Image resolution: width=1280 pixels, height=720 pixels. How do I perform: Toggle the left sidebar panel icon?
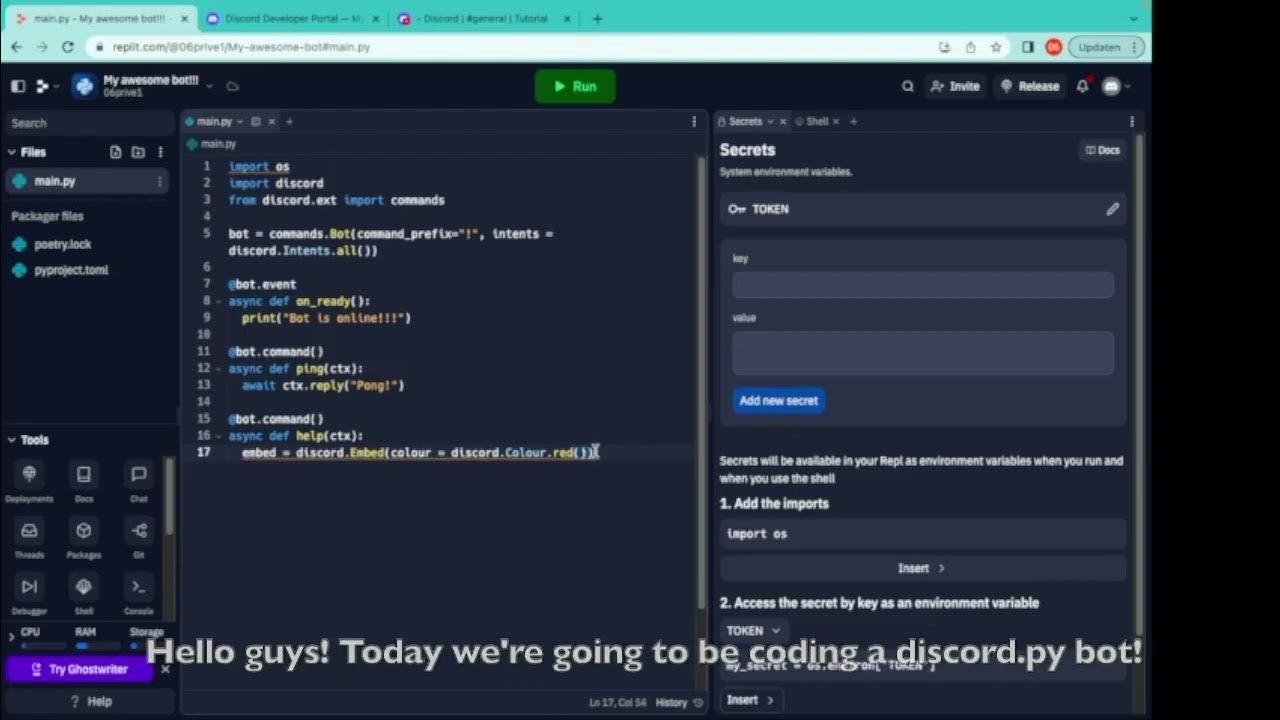(18, 86)
